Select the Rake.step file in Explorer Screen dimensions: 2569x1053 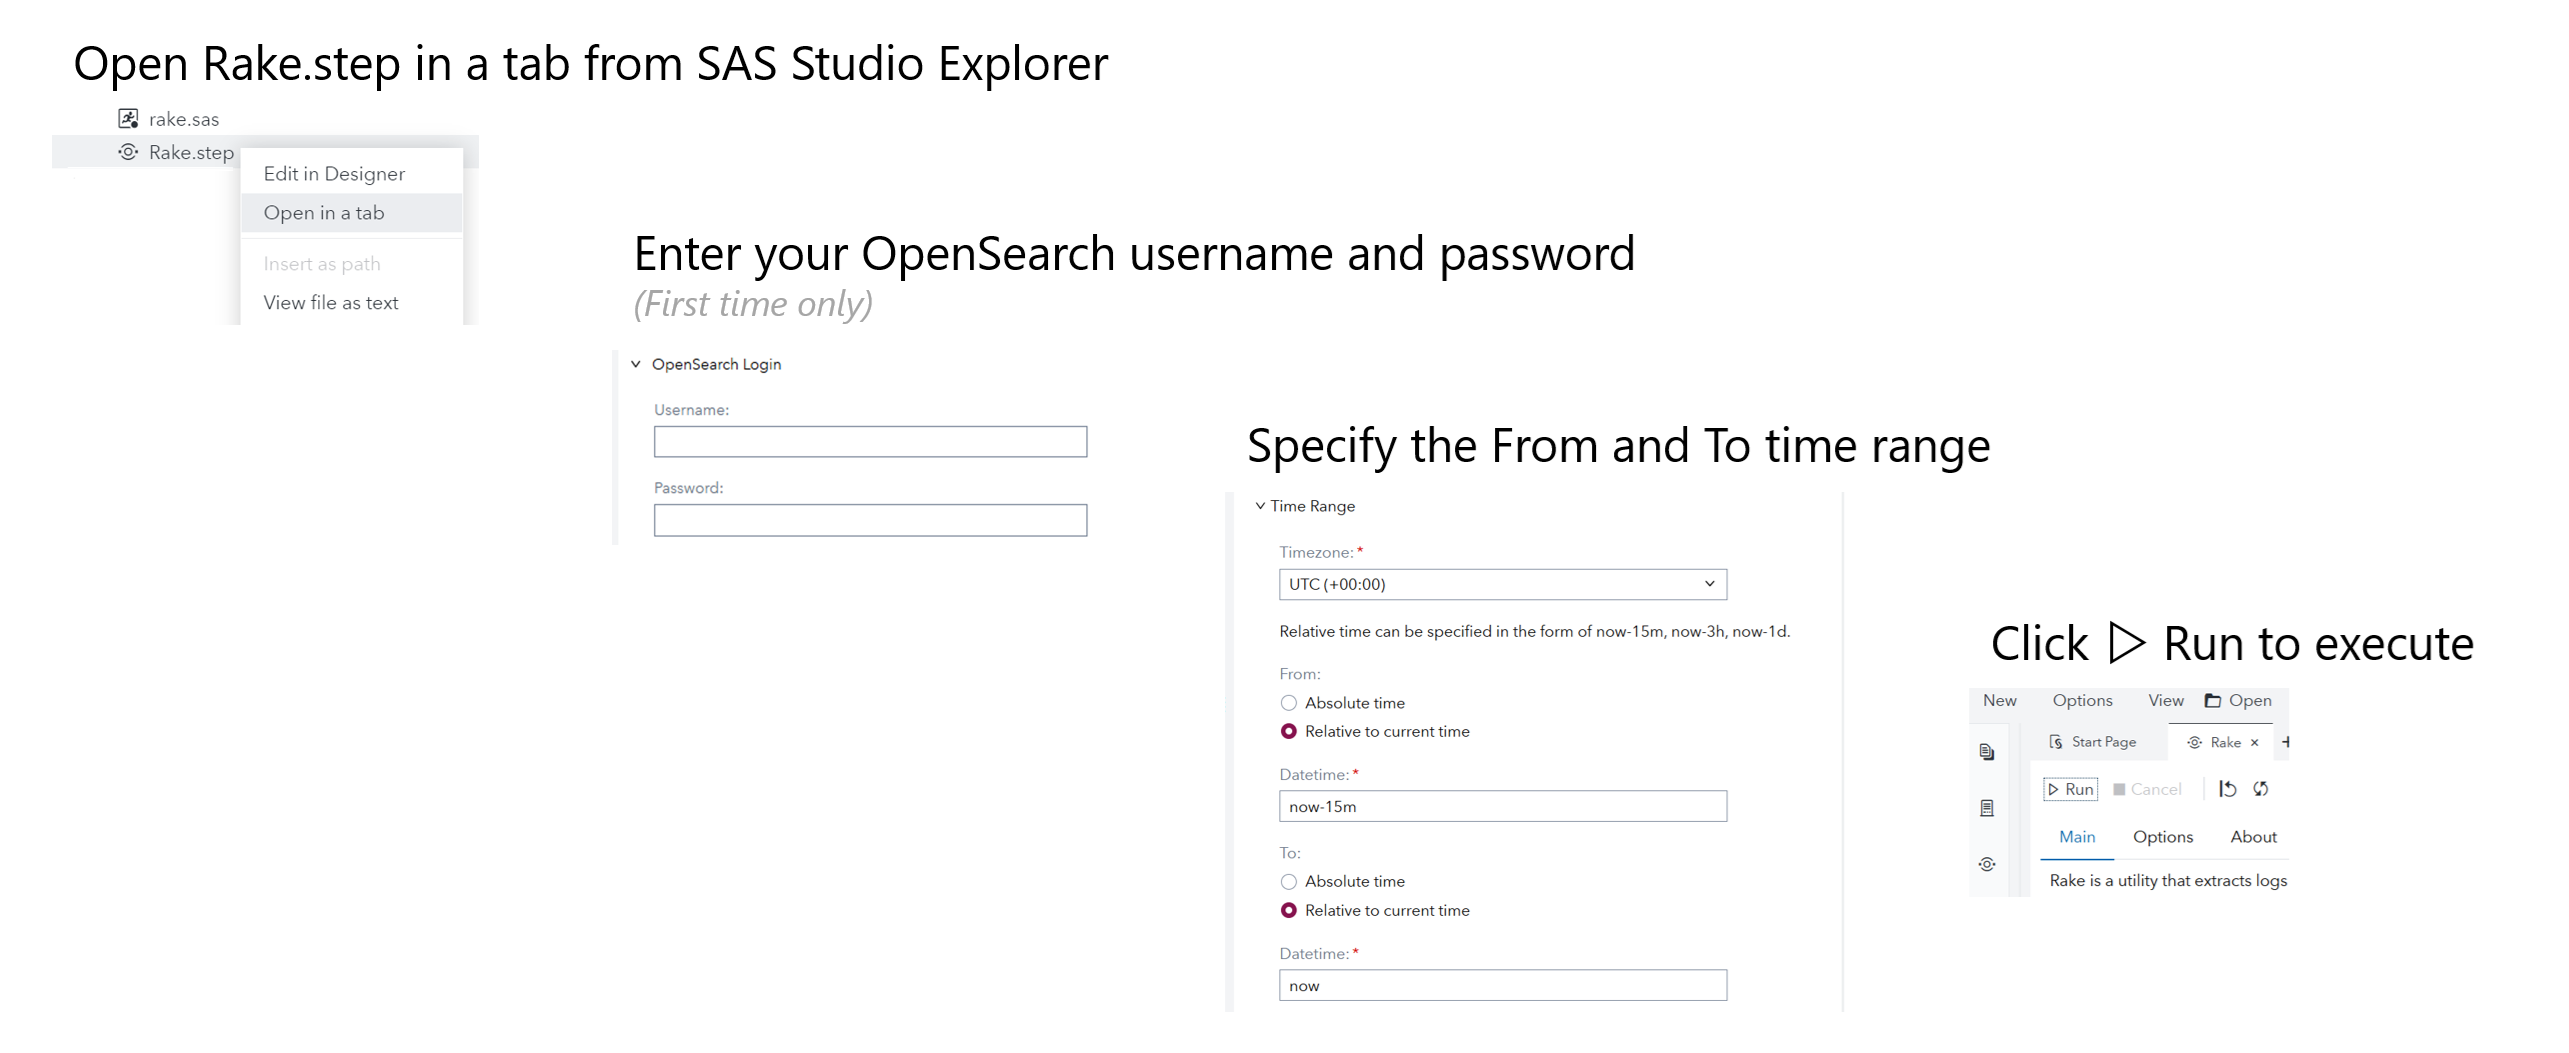click(177, 152)
